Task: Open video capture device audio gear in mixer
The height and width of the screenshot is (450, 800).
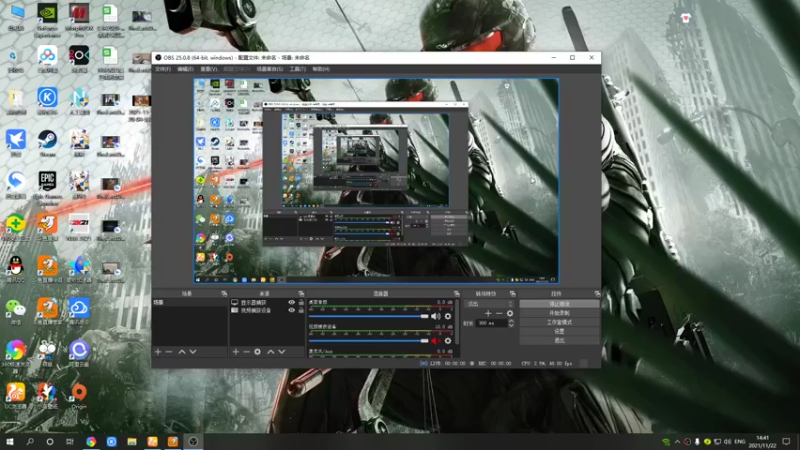Action: (x=448, y=341)
